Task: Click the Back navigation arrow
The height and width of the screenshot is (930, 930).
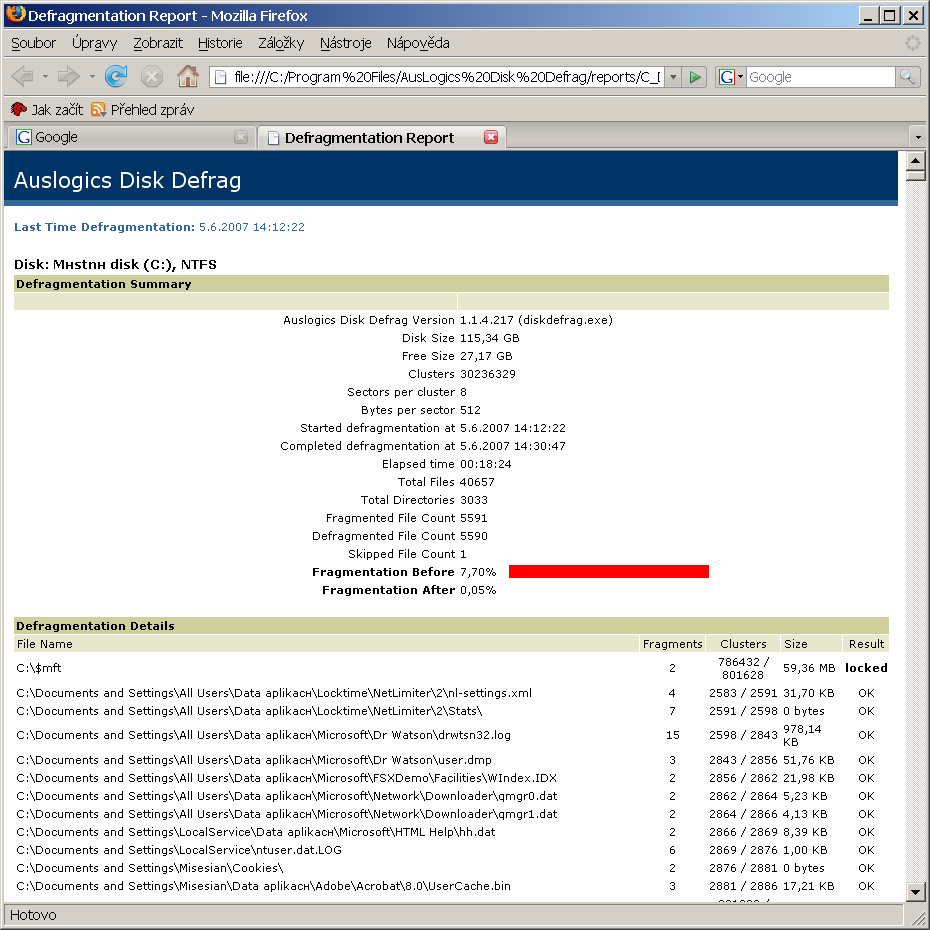Action: (23, 77)
